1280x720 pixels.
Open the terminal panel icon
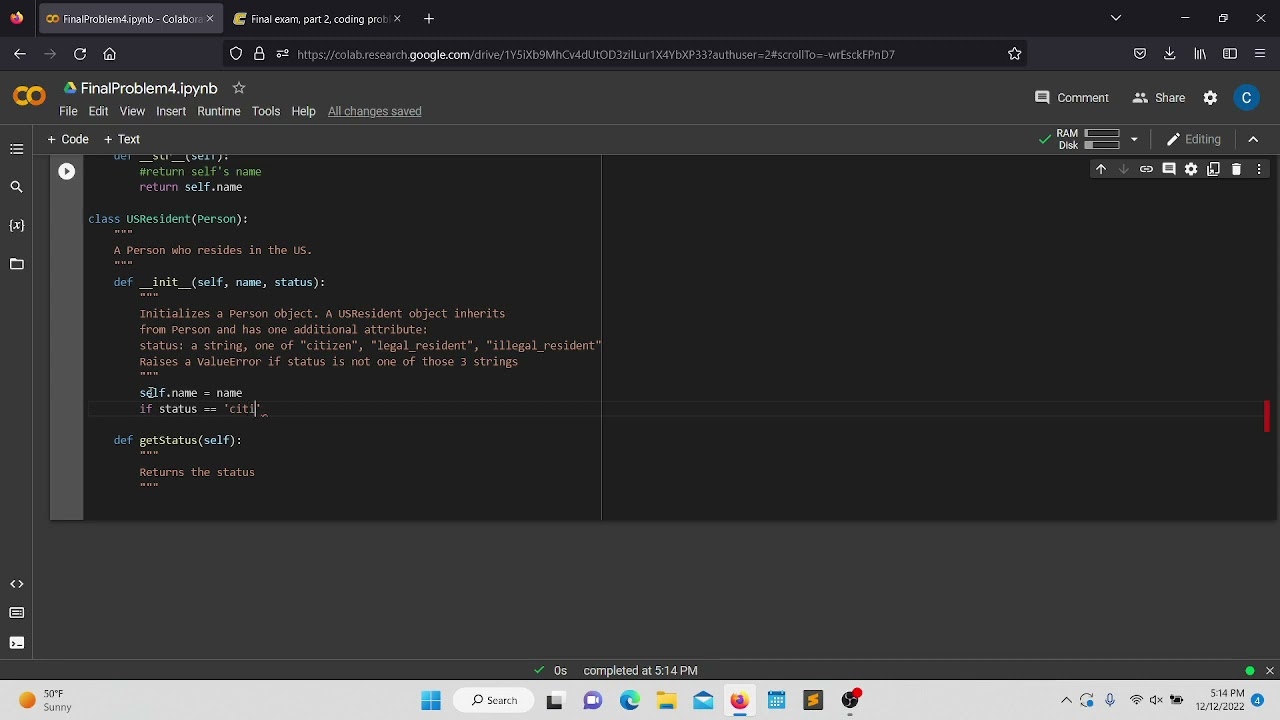pyautogui.click(x=16, y=643)
